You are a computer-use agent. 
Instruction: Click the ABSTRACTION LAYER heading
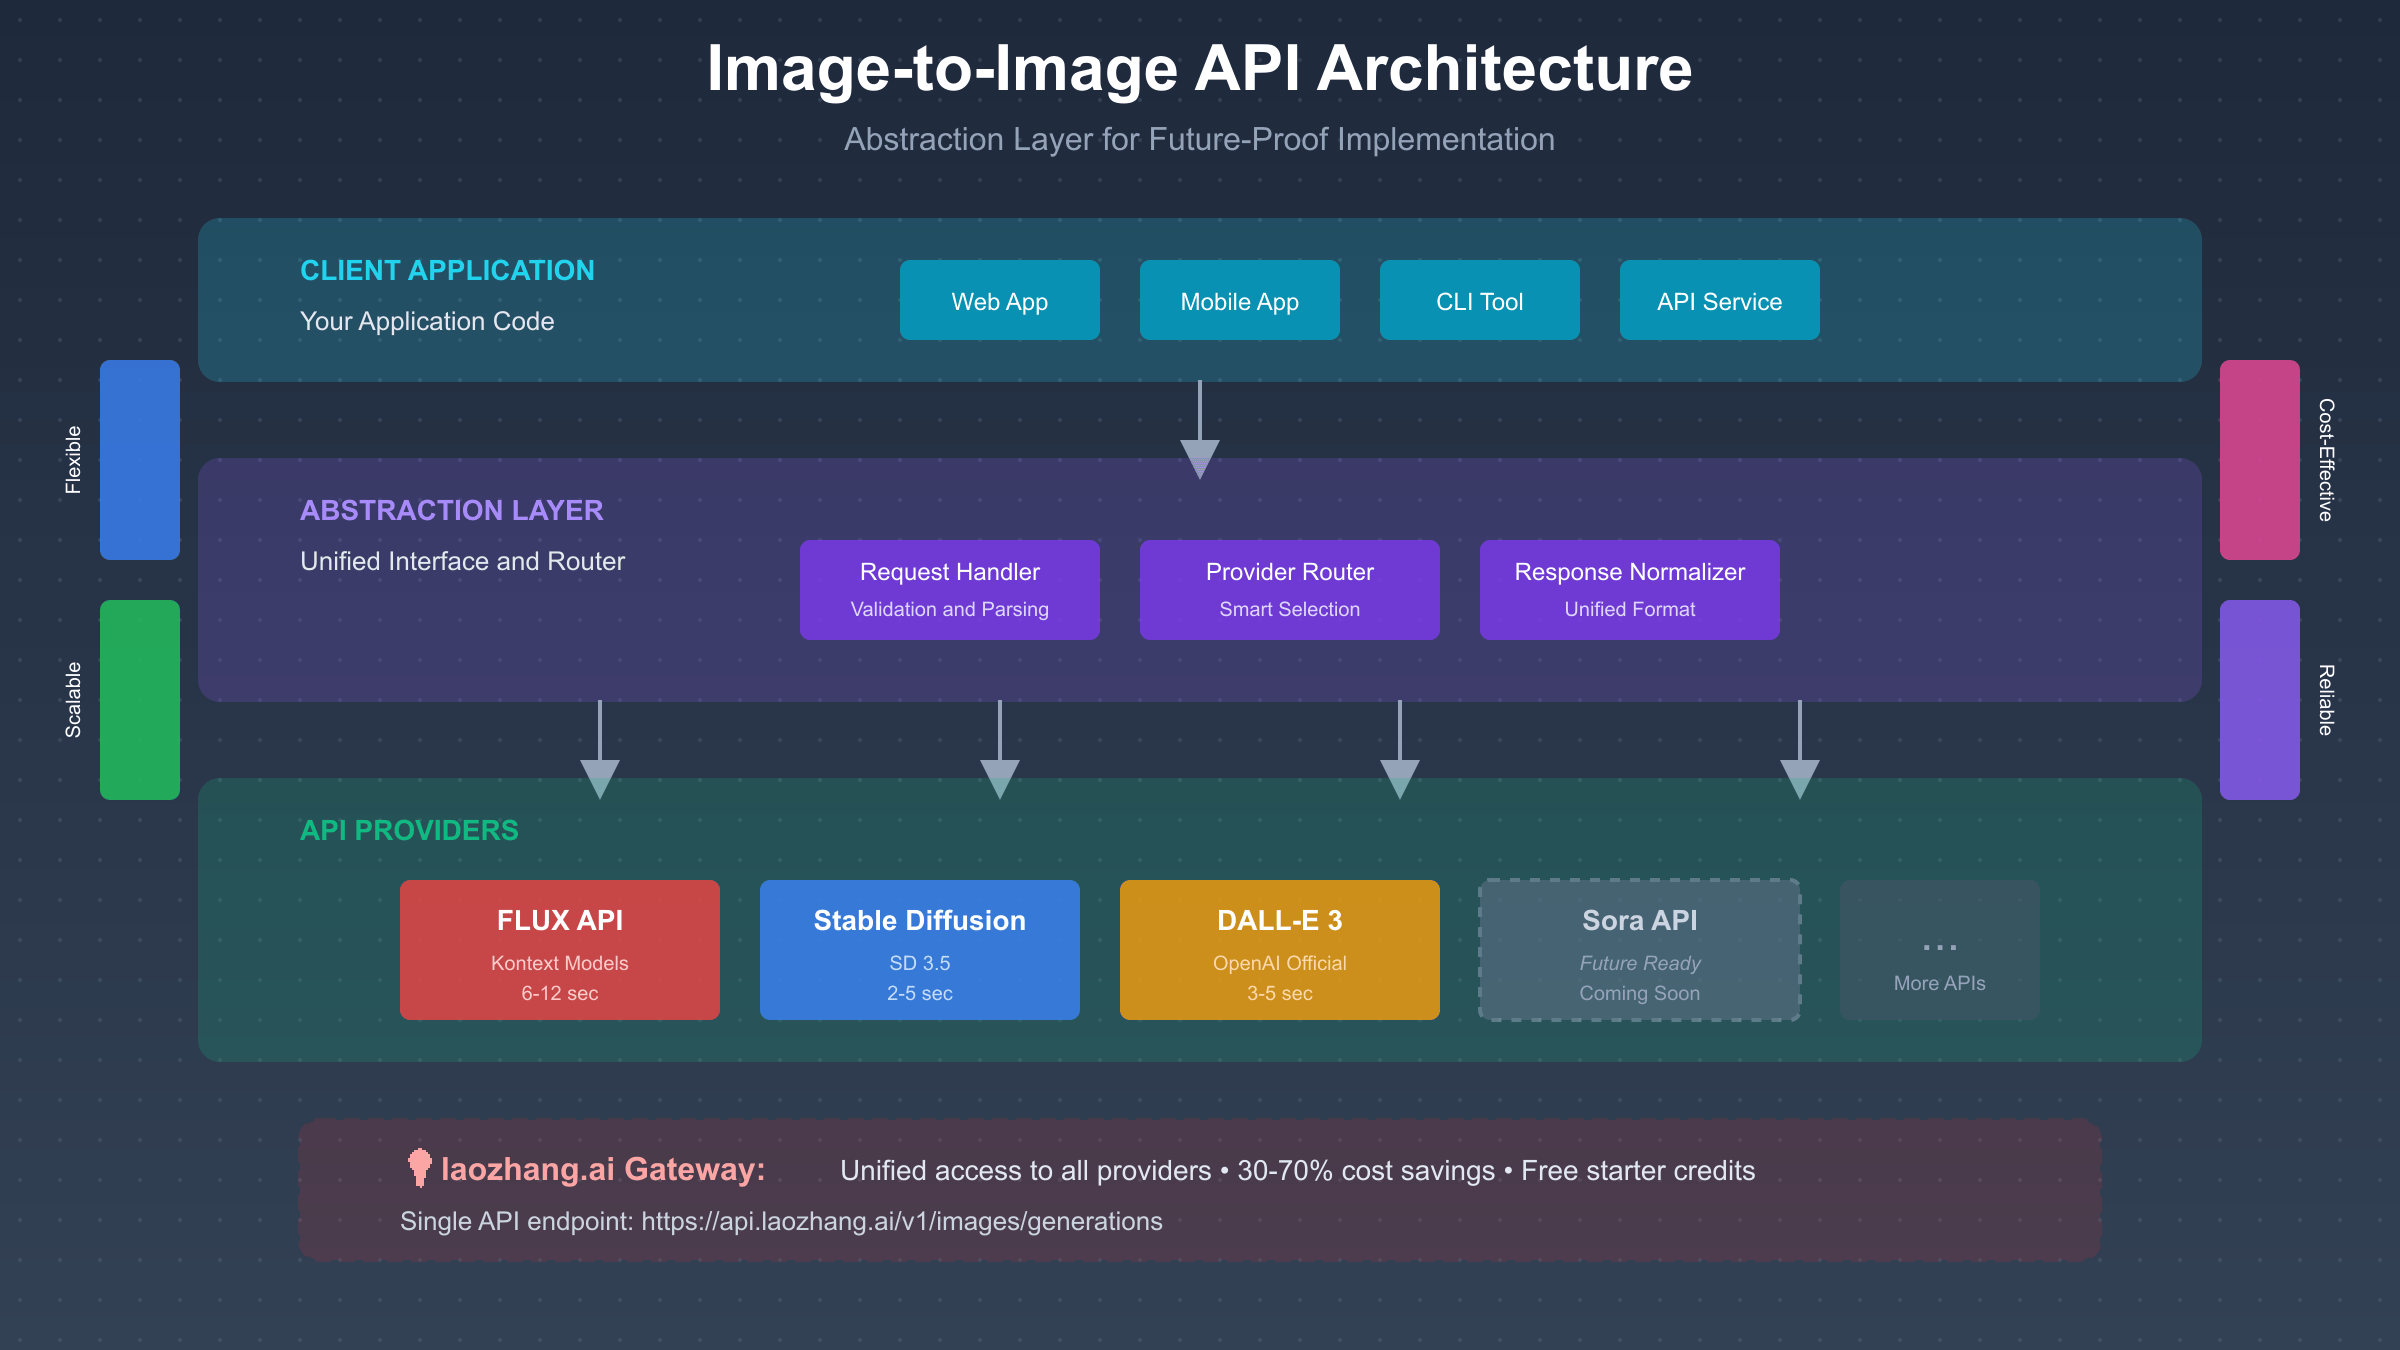[x=452, y=510]
